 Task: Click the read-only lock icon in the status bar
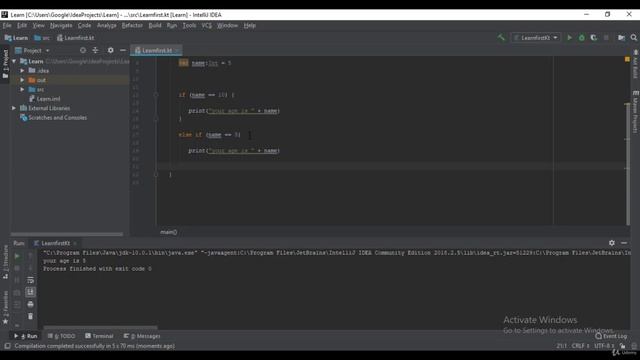(x=622, y=346)
